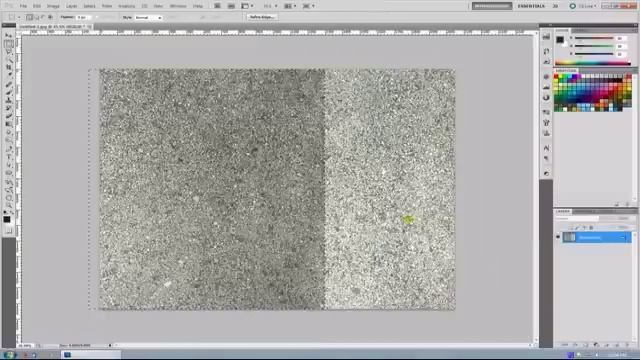Open the Select menu
Image resolution: width=640 pixels, height=360 pixels.
tap(89, 6)
